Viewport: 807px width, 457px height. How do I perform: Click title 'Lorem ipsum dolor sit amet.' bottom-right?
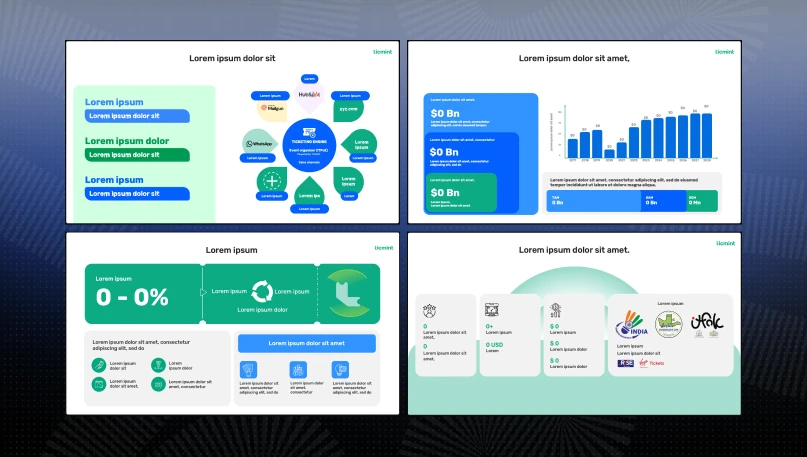coord(574,250)
